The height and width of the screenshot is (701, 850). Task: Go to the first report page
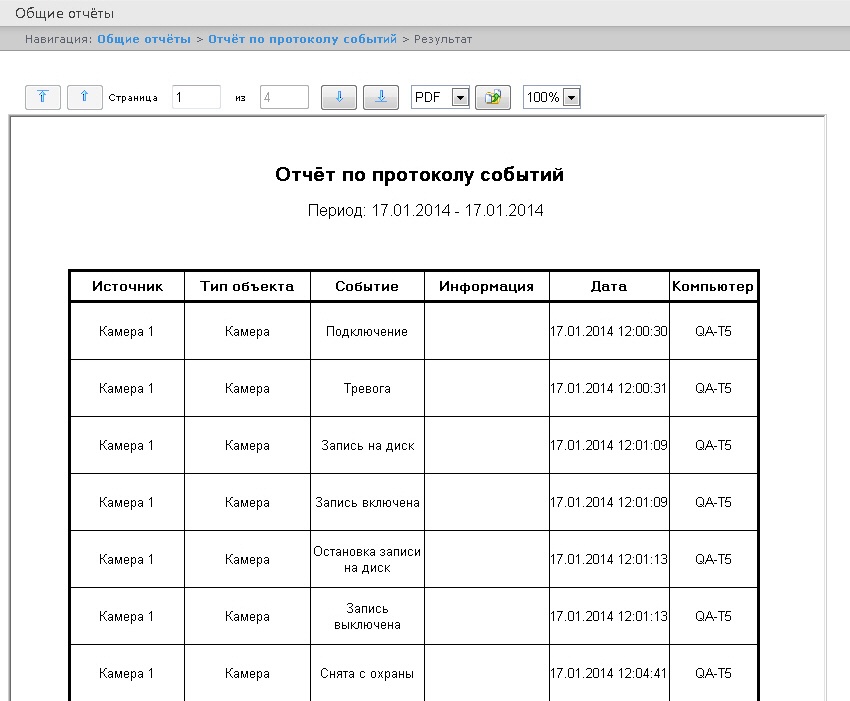pos(42,97)
